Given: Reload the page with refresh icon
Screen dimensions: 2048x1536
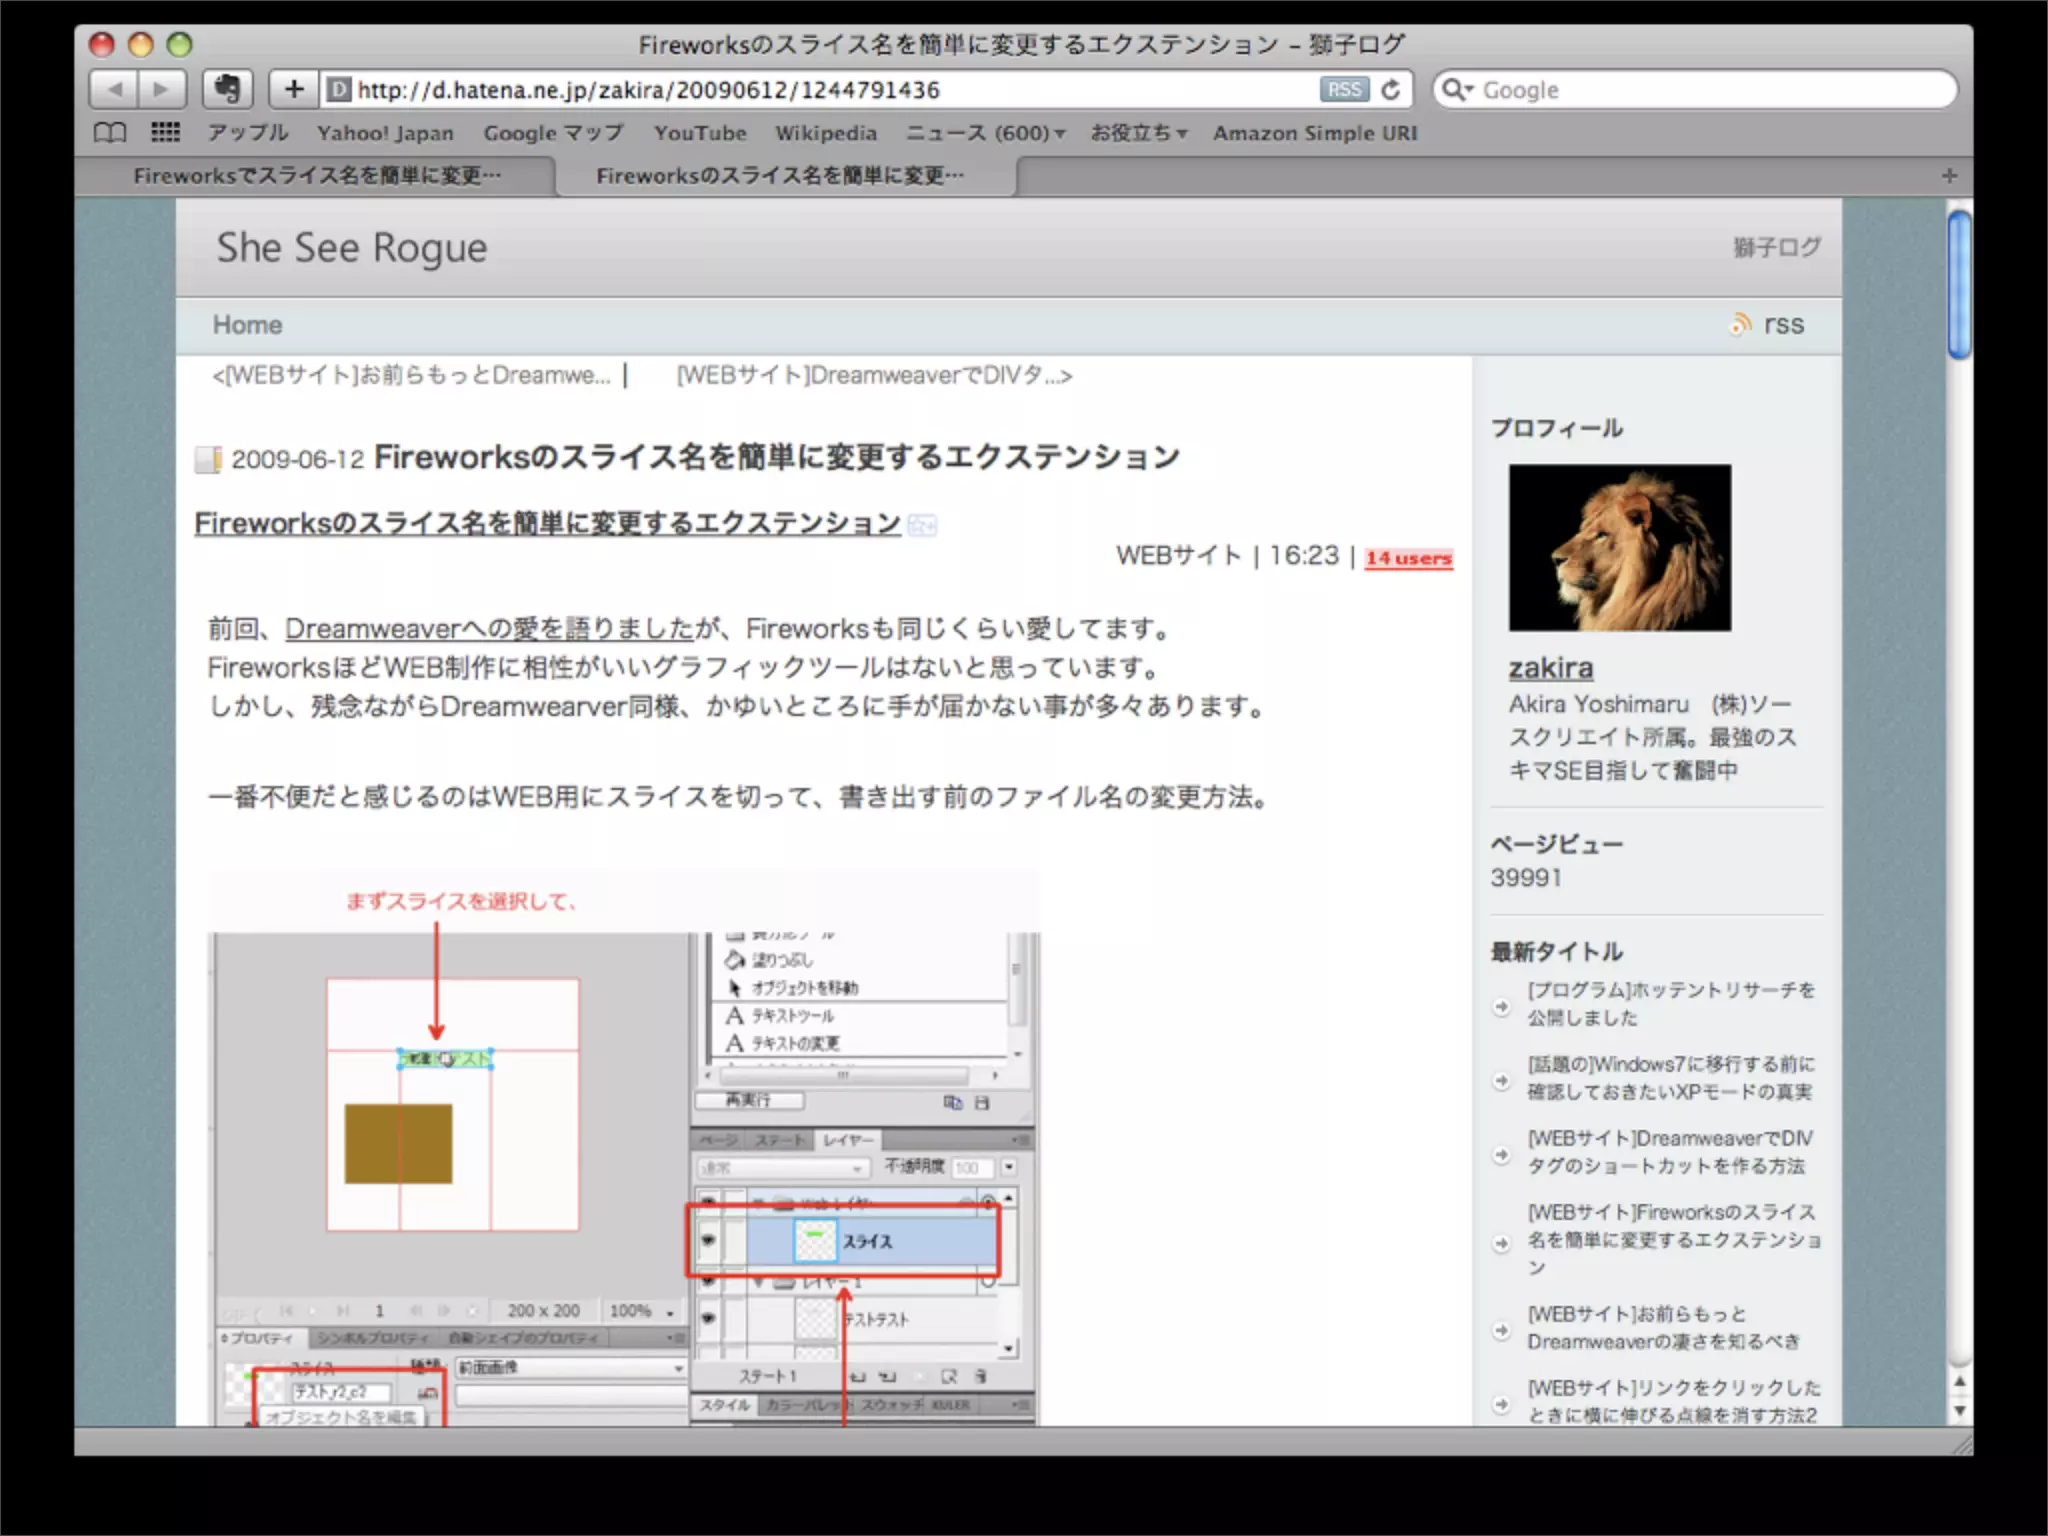Looking at the screenshot, I should click(1391, 90).
